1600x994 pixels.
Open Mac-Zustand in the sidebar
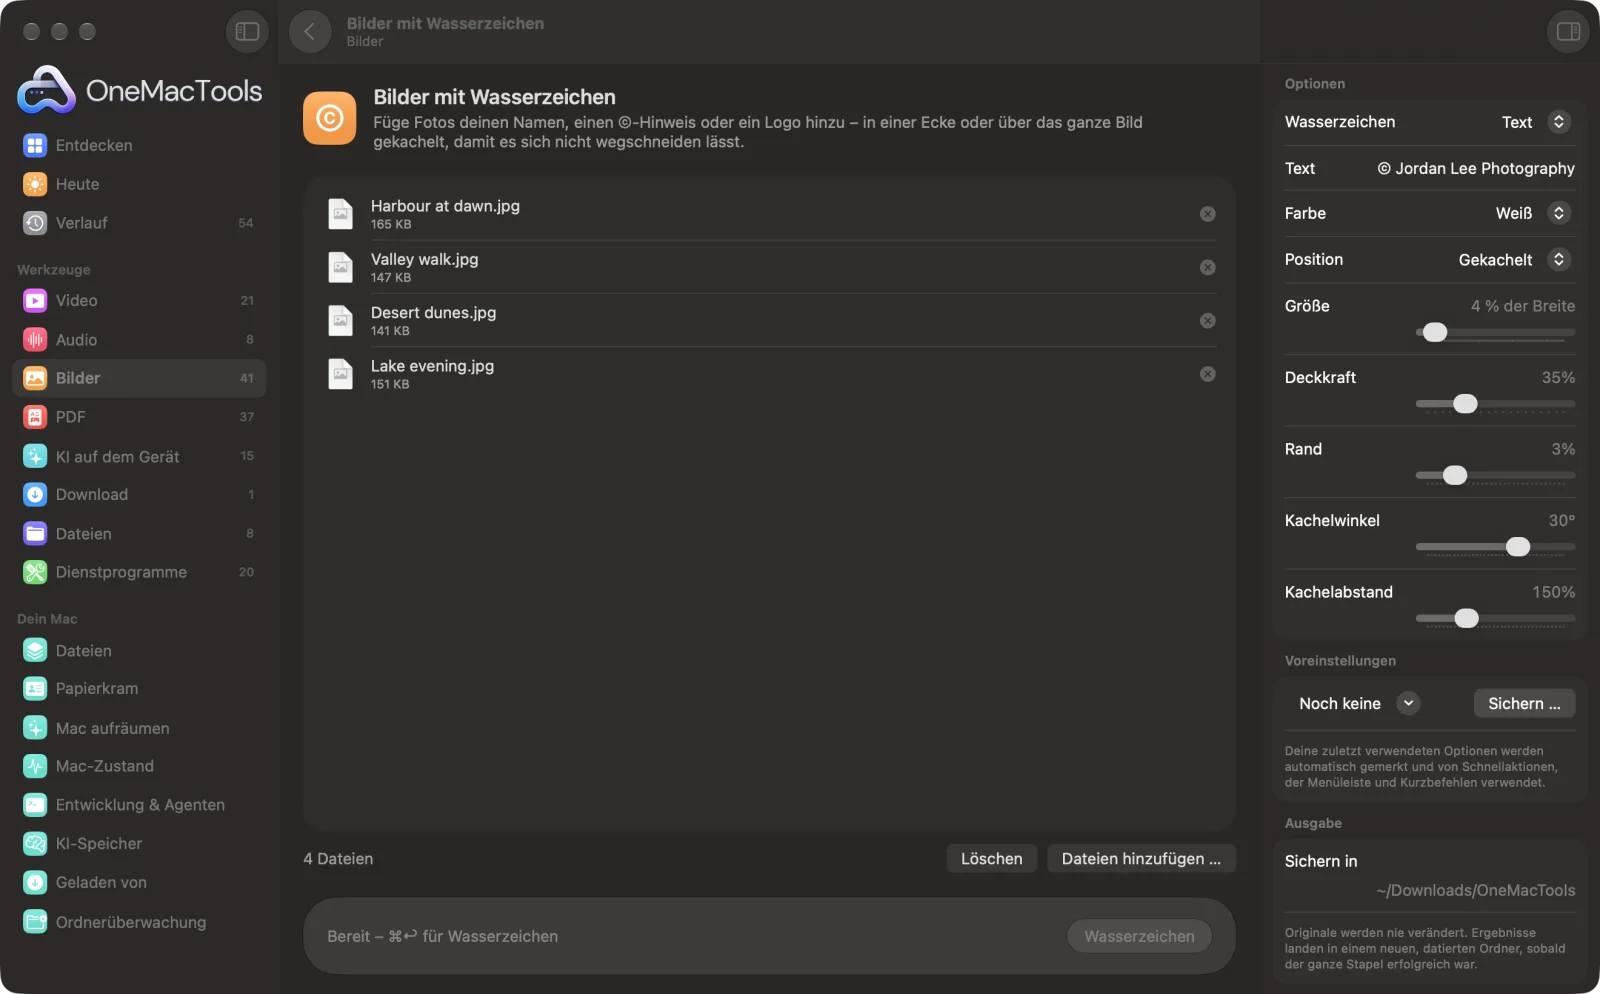(139, 766)
